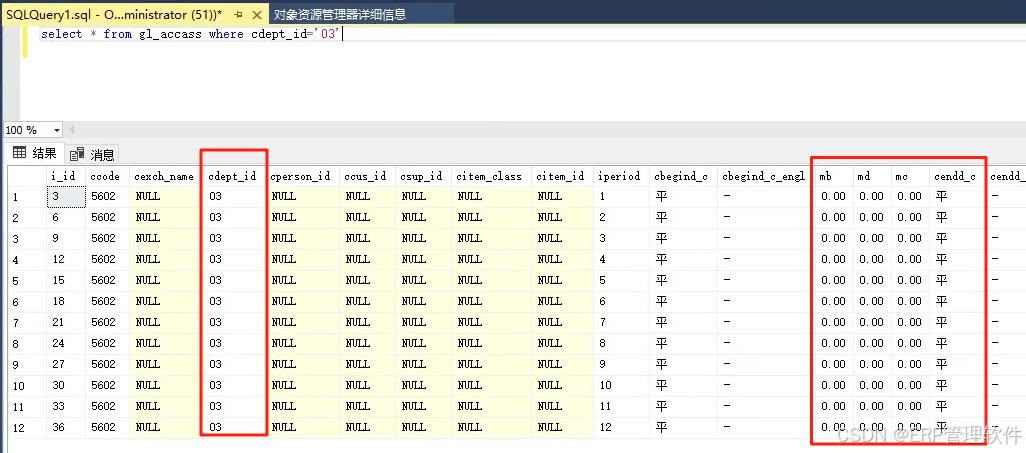Screen dimensions: 1026x453
Task: Select the mb column header
Action: coord(833,177)
